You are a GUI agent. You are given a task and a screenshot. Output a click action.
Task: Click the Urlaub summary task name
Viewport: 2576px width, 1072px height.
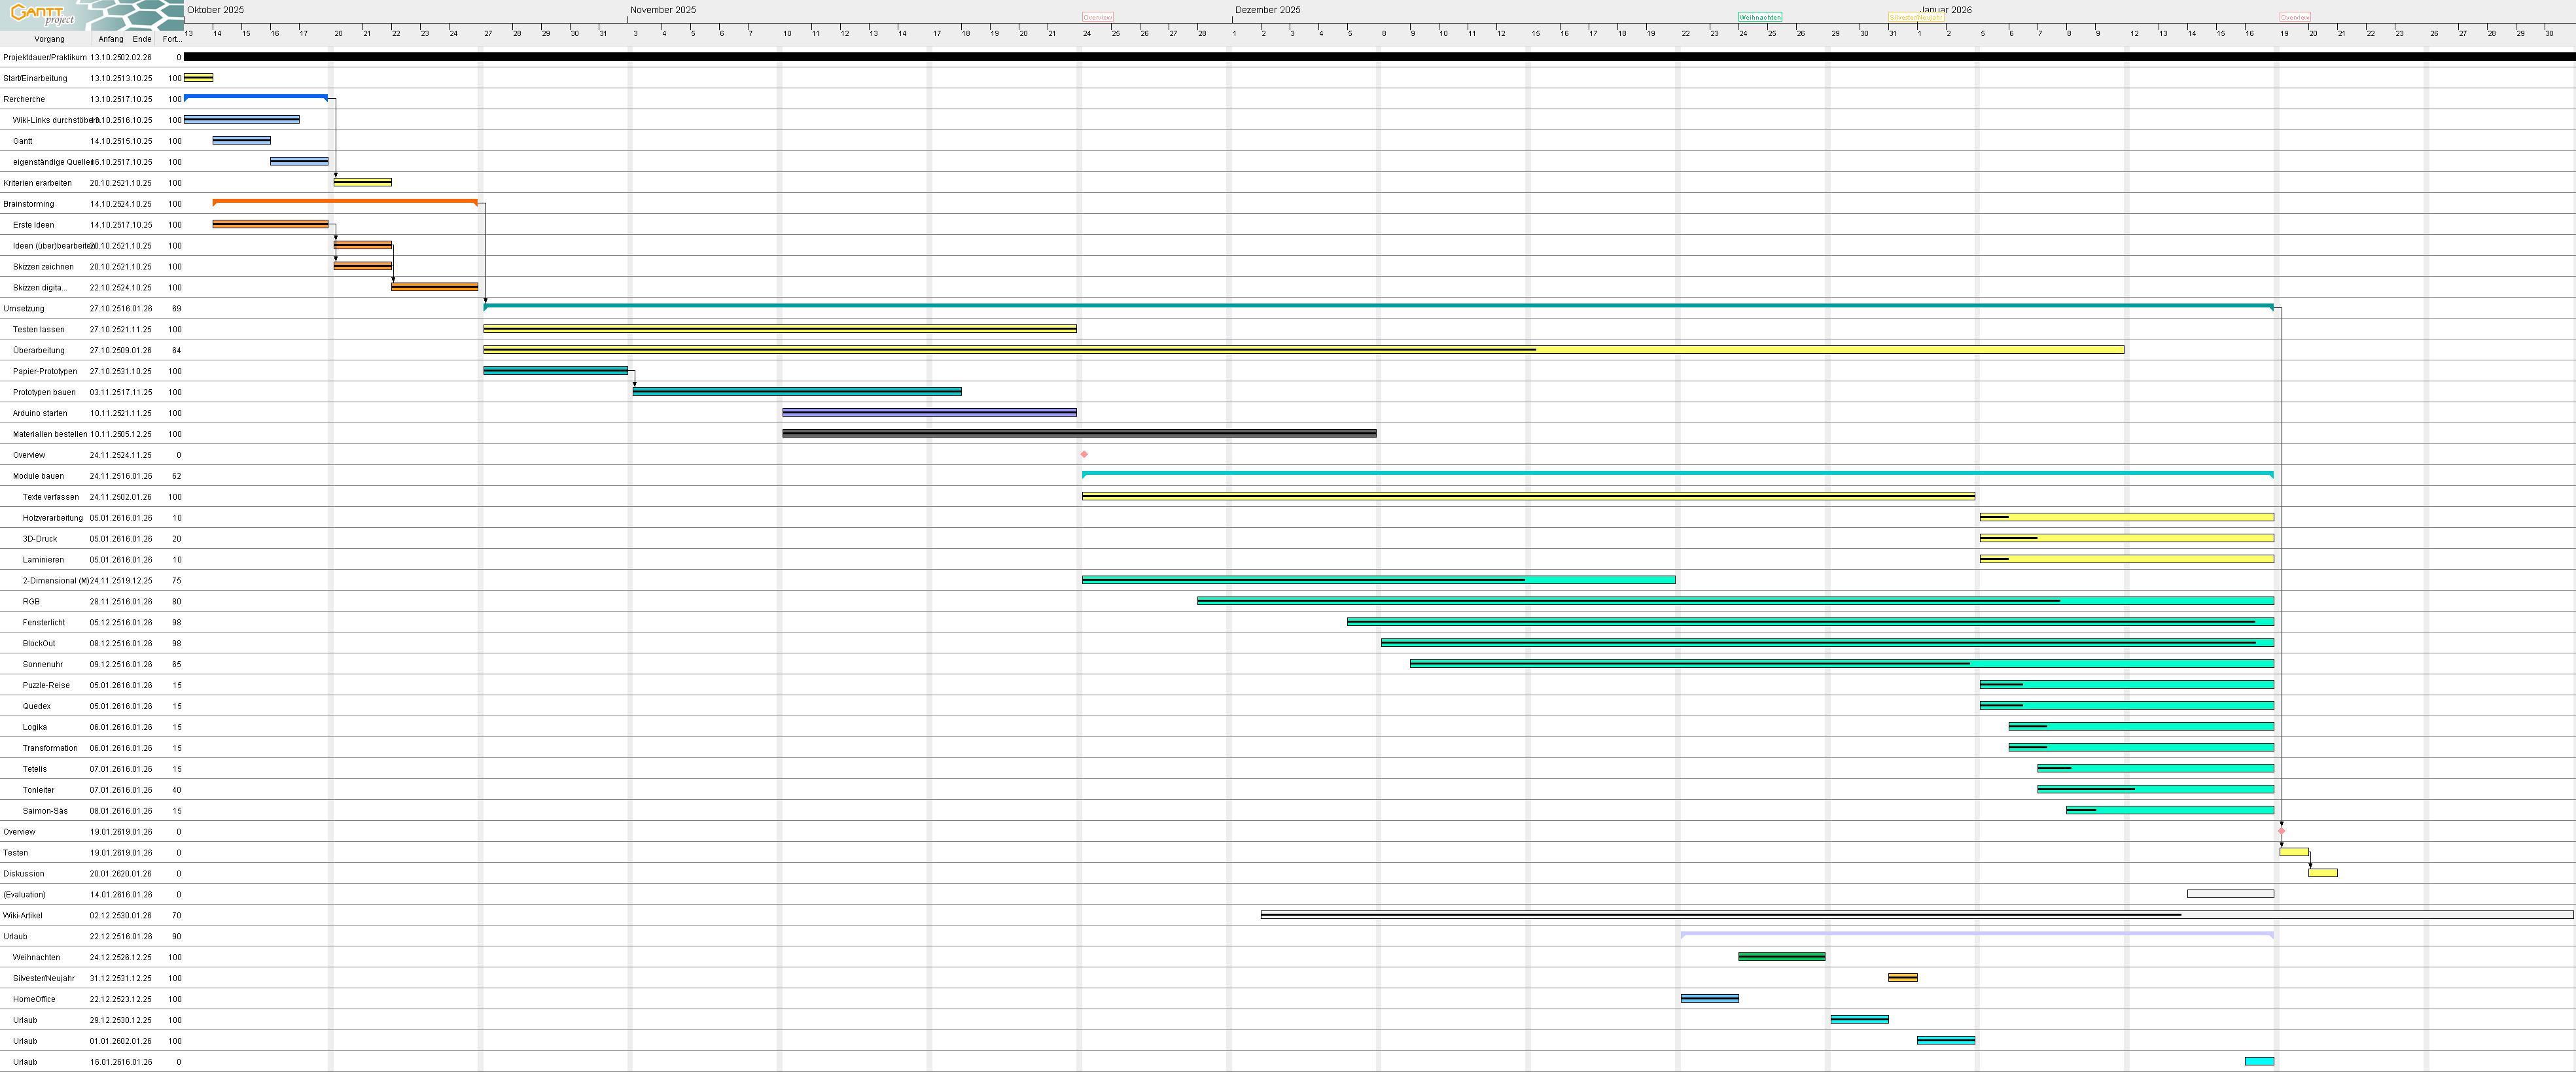pyautogui.click(x=15, y=937)
